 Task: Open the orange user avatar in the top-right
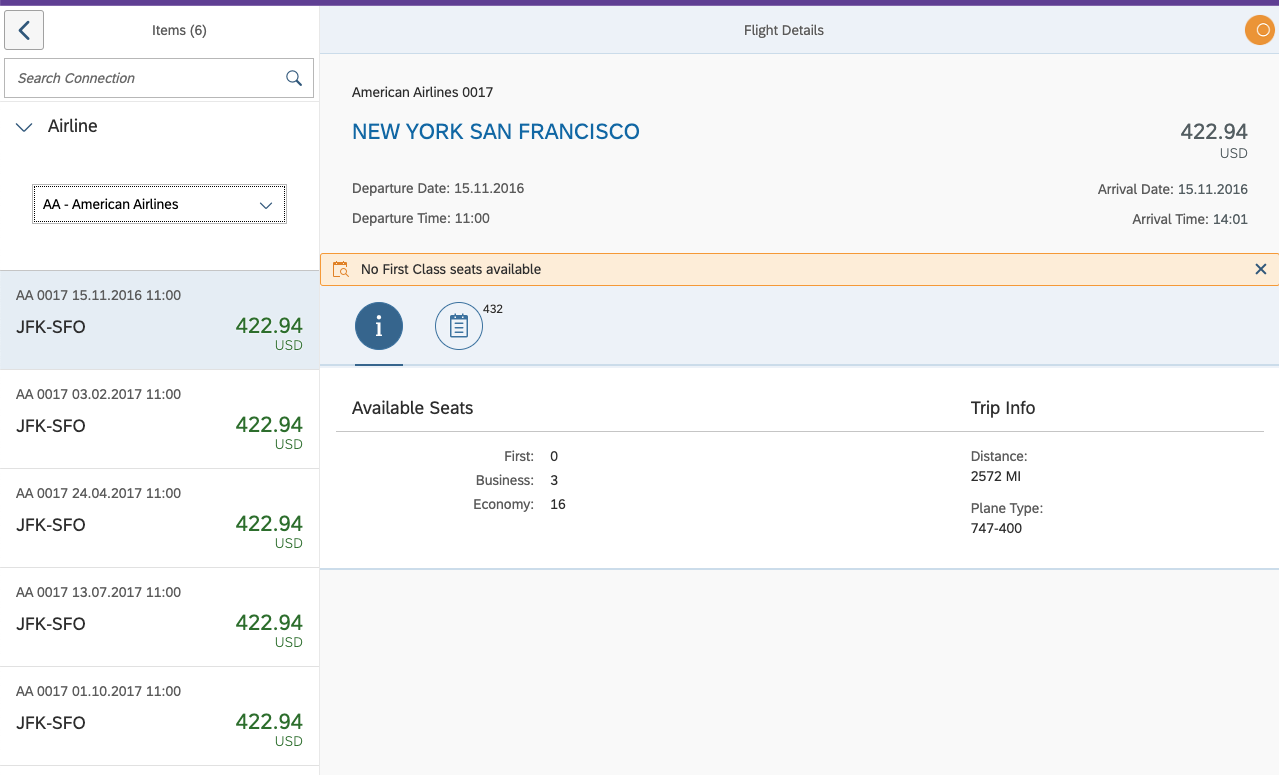pyautogui.click(x=1258, y=29)
